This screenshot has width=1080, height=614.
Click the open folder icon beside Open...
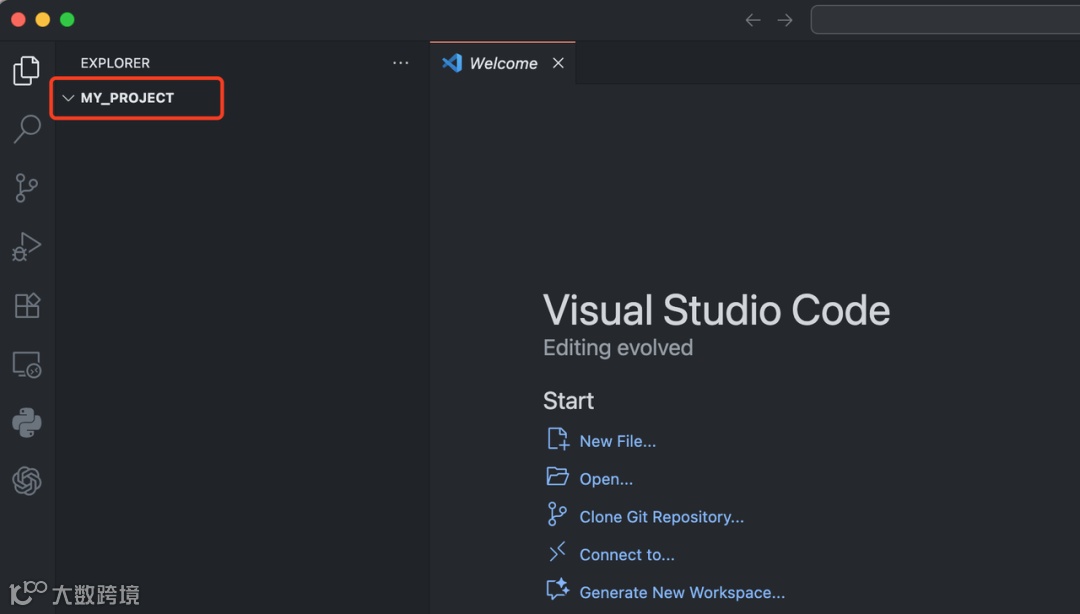point(557,476)
